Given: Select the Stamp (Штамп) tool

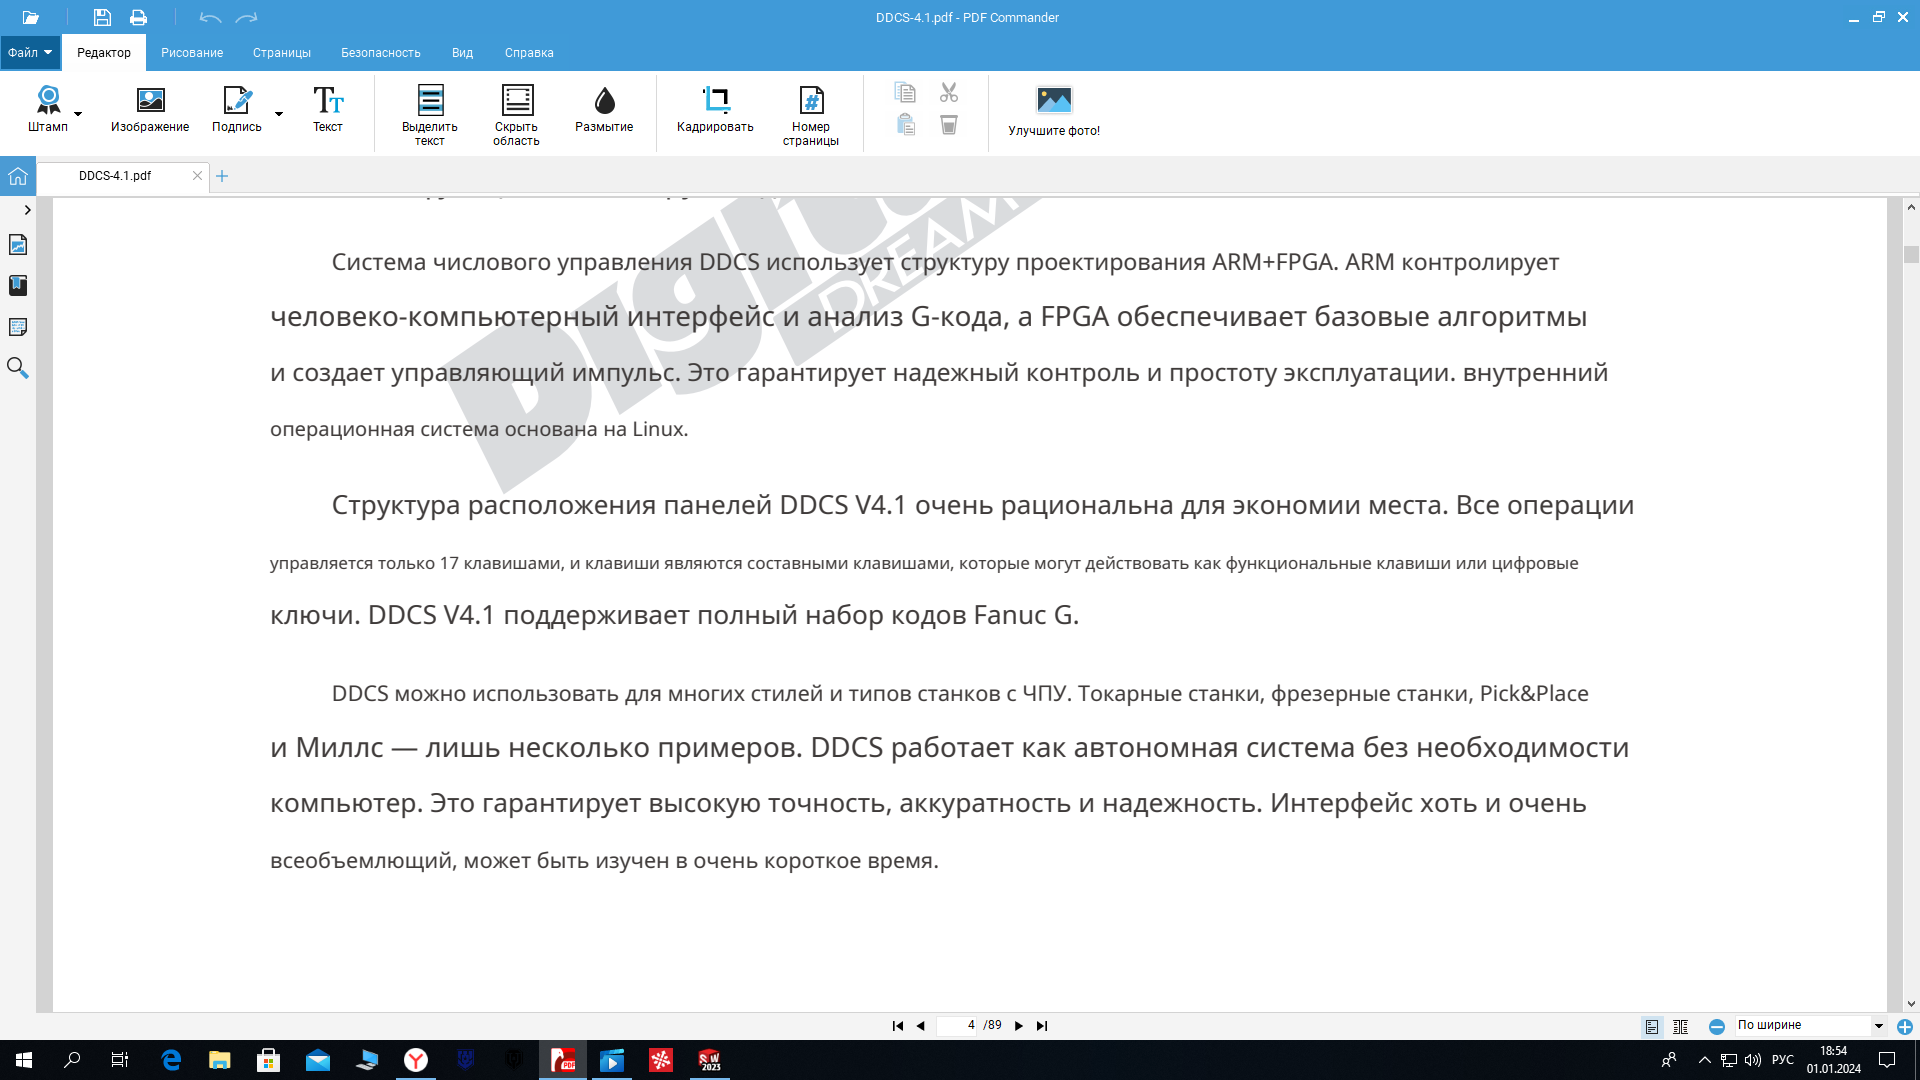Looking at the screenshot, I should tap(48, 108).
